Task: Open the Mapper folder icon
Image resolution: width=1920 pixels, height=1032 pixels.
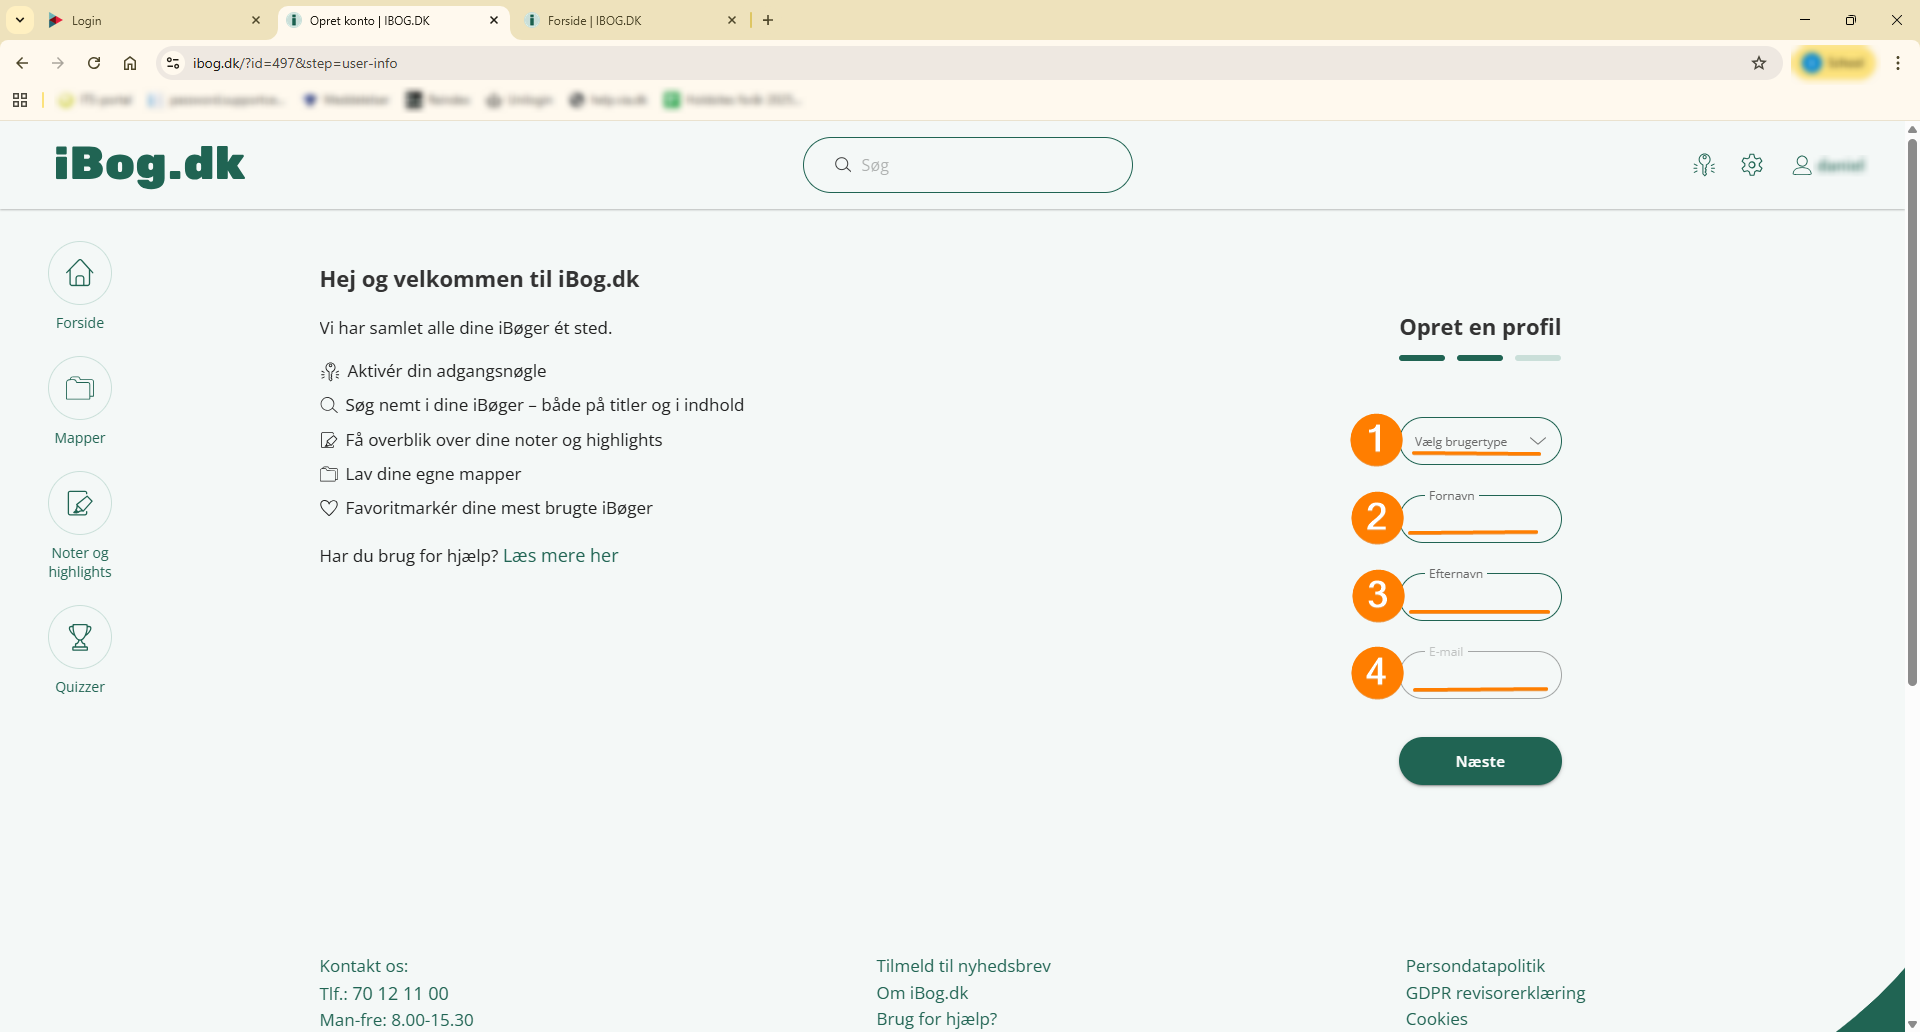Action: click(80, 388)
